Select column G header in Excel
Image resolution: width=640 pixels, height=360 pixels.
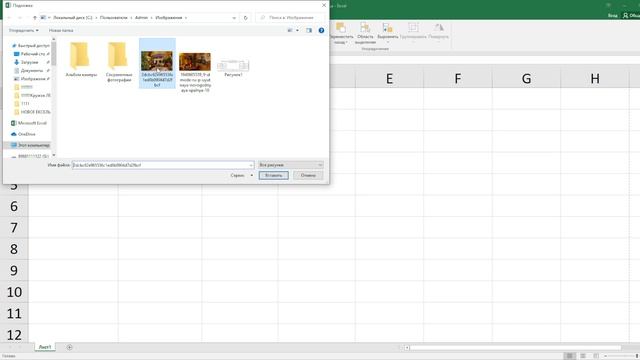[x=526, y=78]
